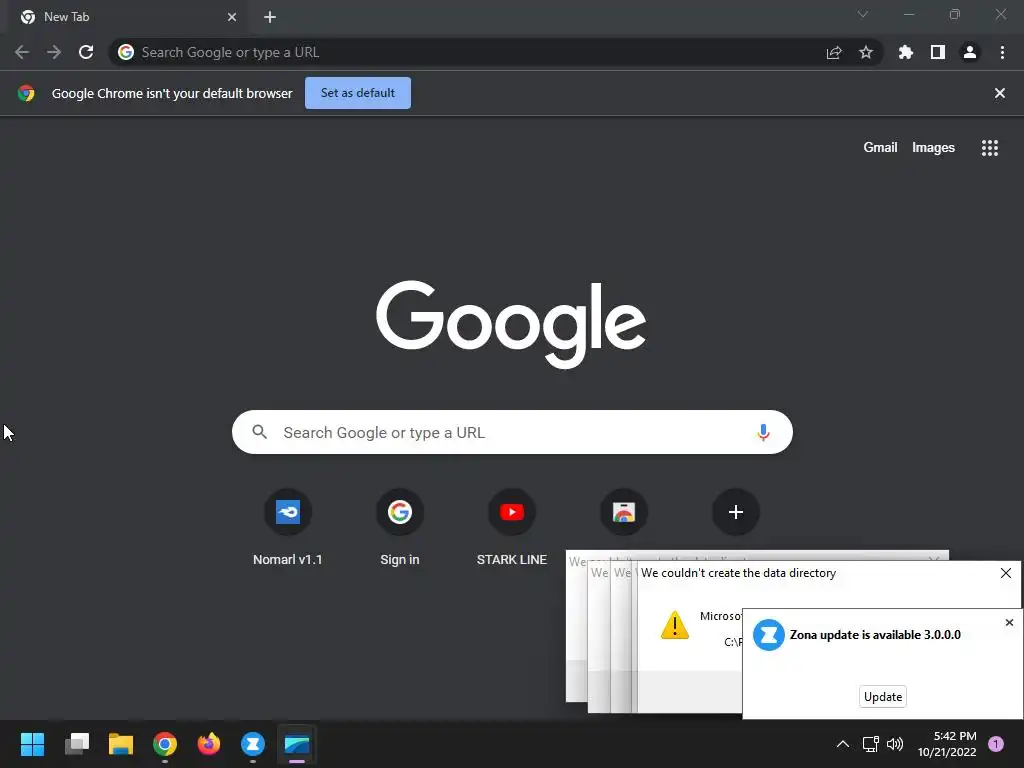Go forward using the browser forward arrow

click(54, 52)
